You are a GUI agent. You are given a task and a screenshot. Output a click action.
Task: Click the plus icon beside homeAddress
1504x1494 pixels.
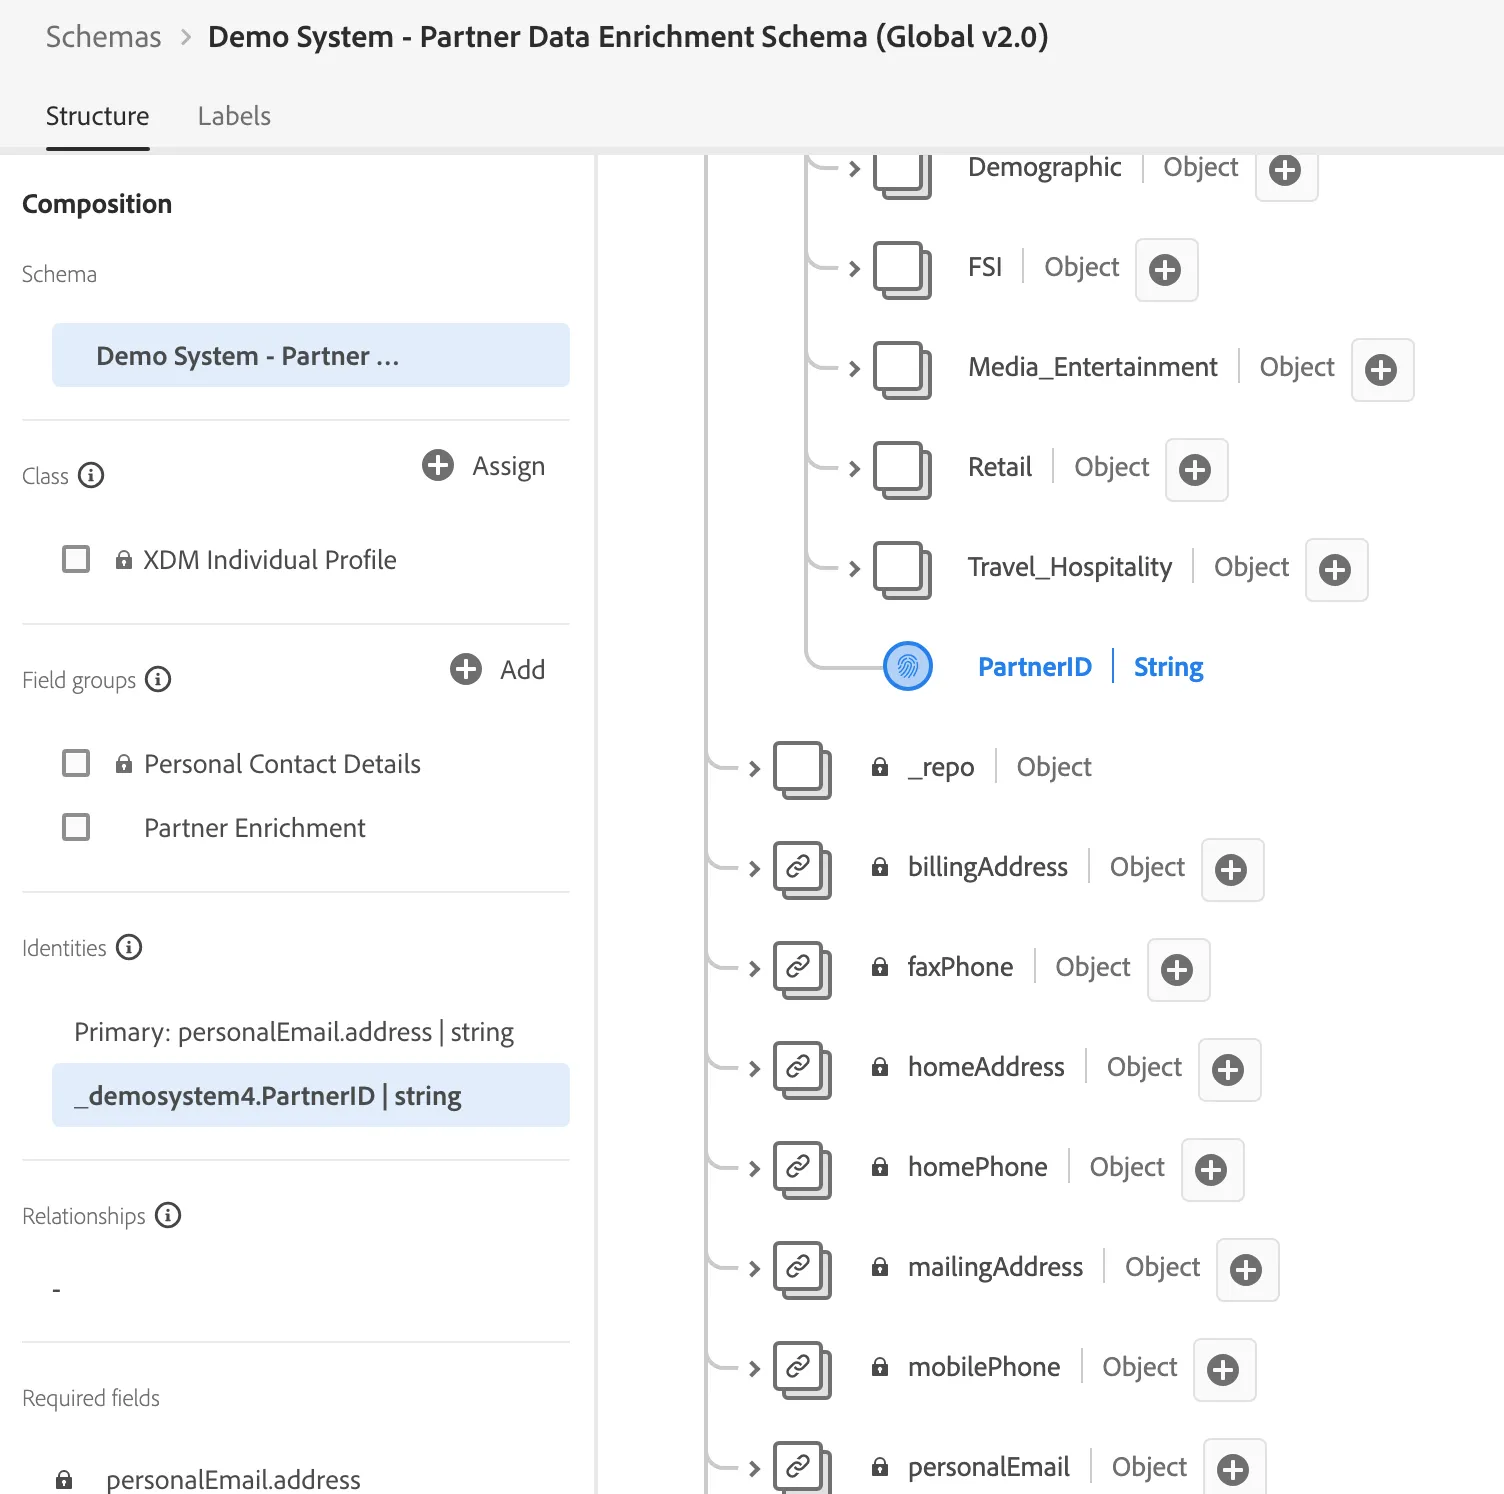[x=1229, y=1070]
